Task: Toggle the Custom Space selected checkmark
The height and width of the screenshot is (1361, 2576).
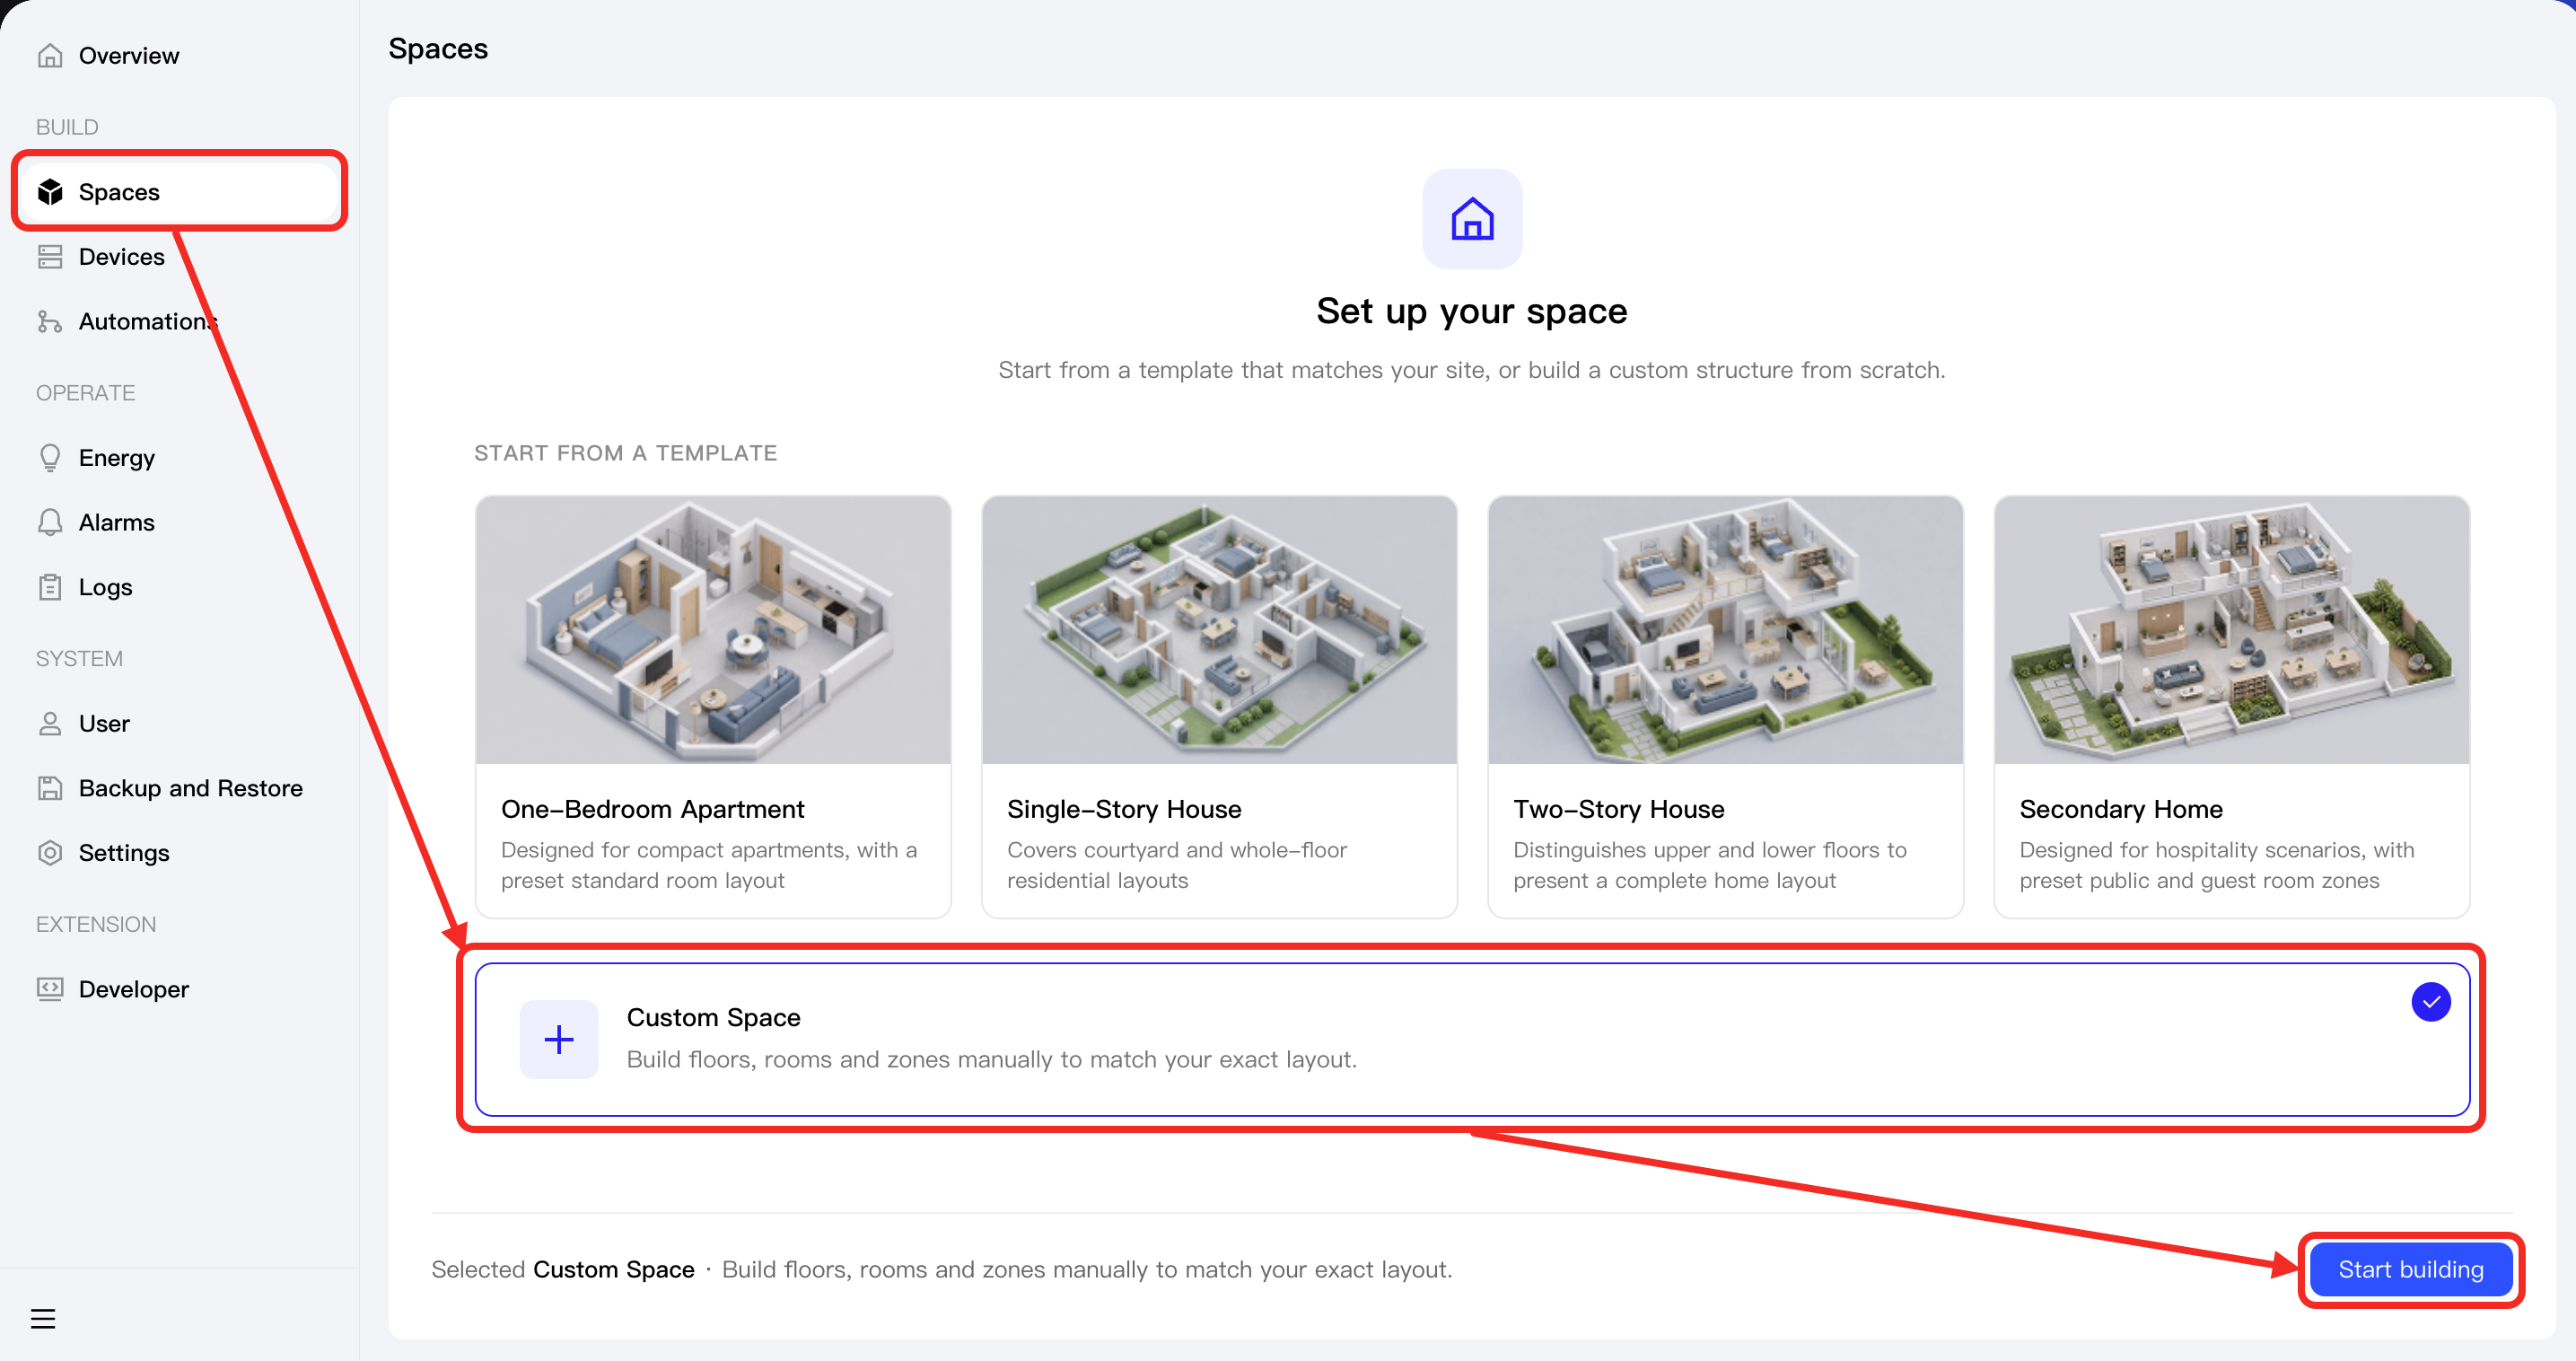Action: pyautogui.click(x=2431, y=1002)
